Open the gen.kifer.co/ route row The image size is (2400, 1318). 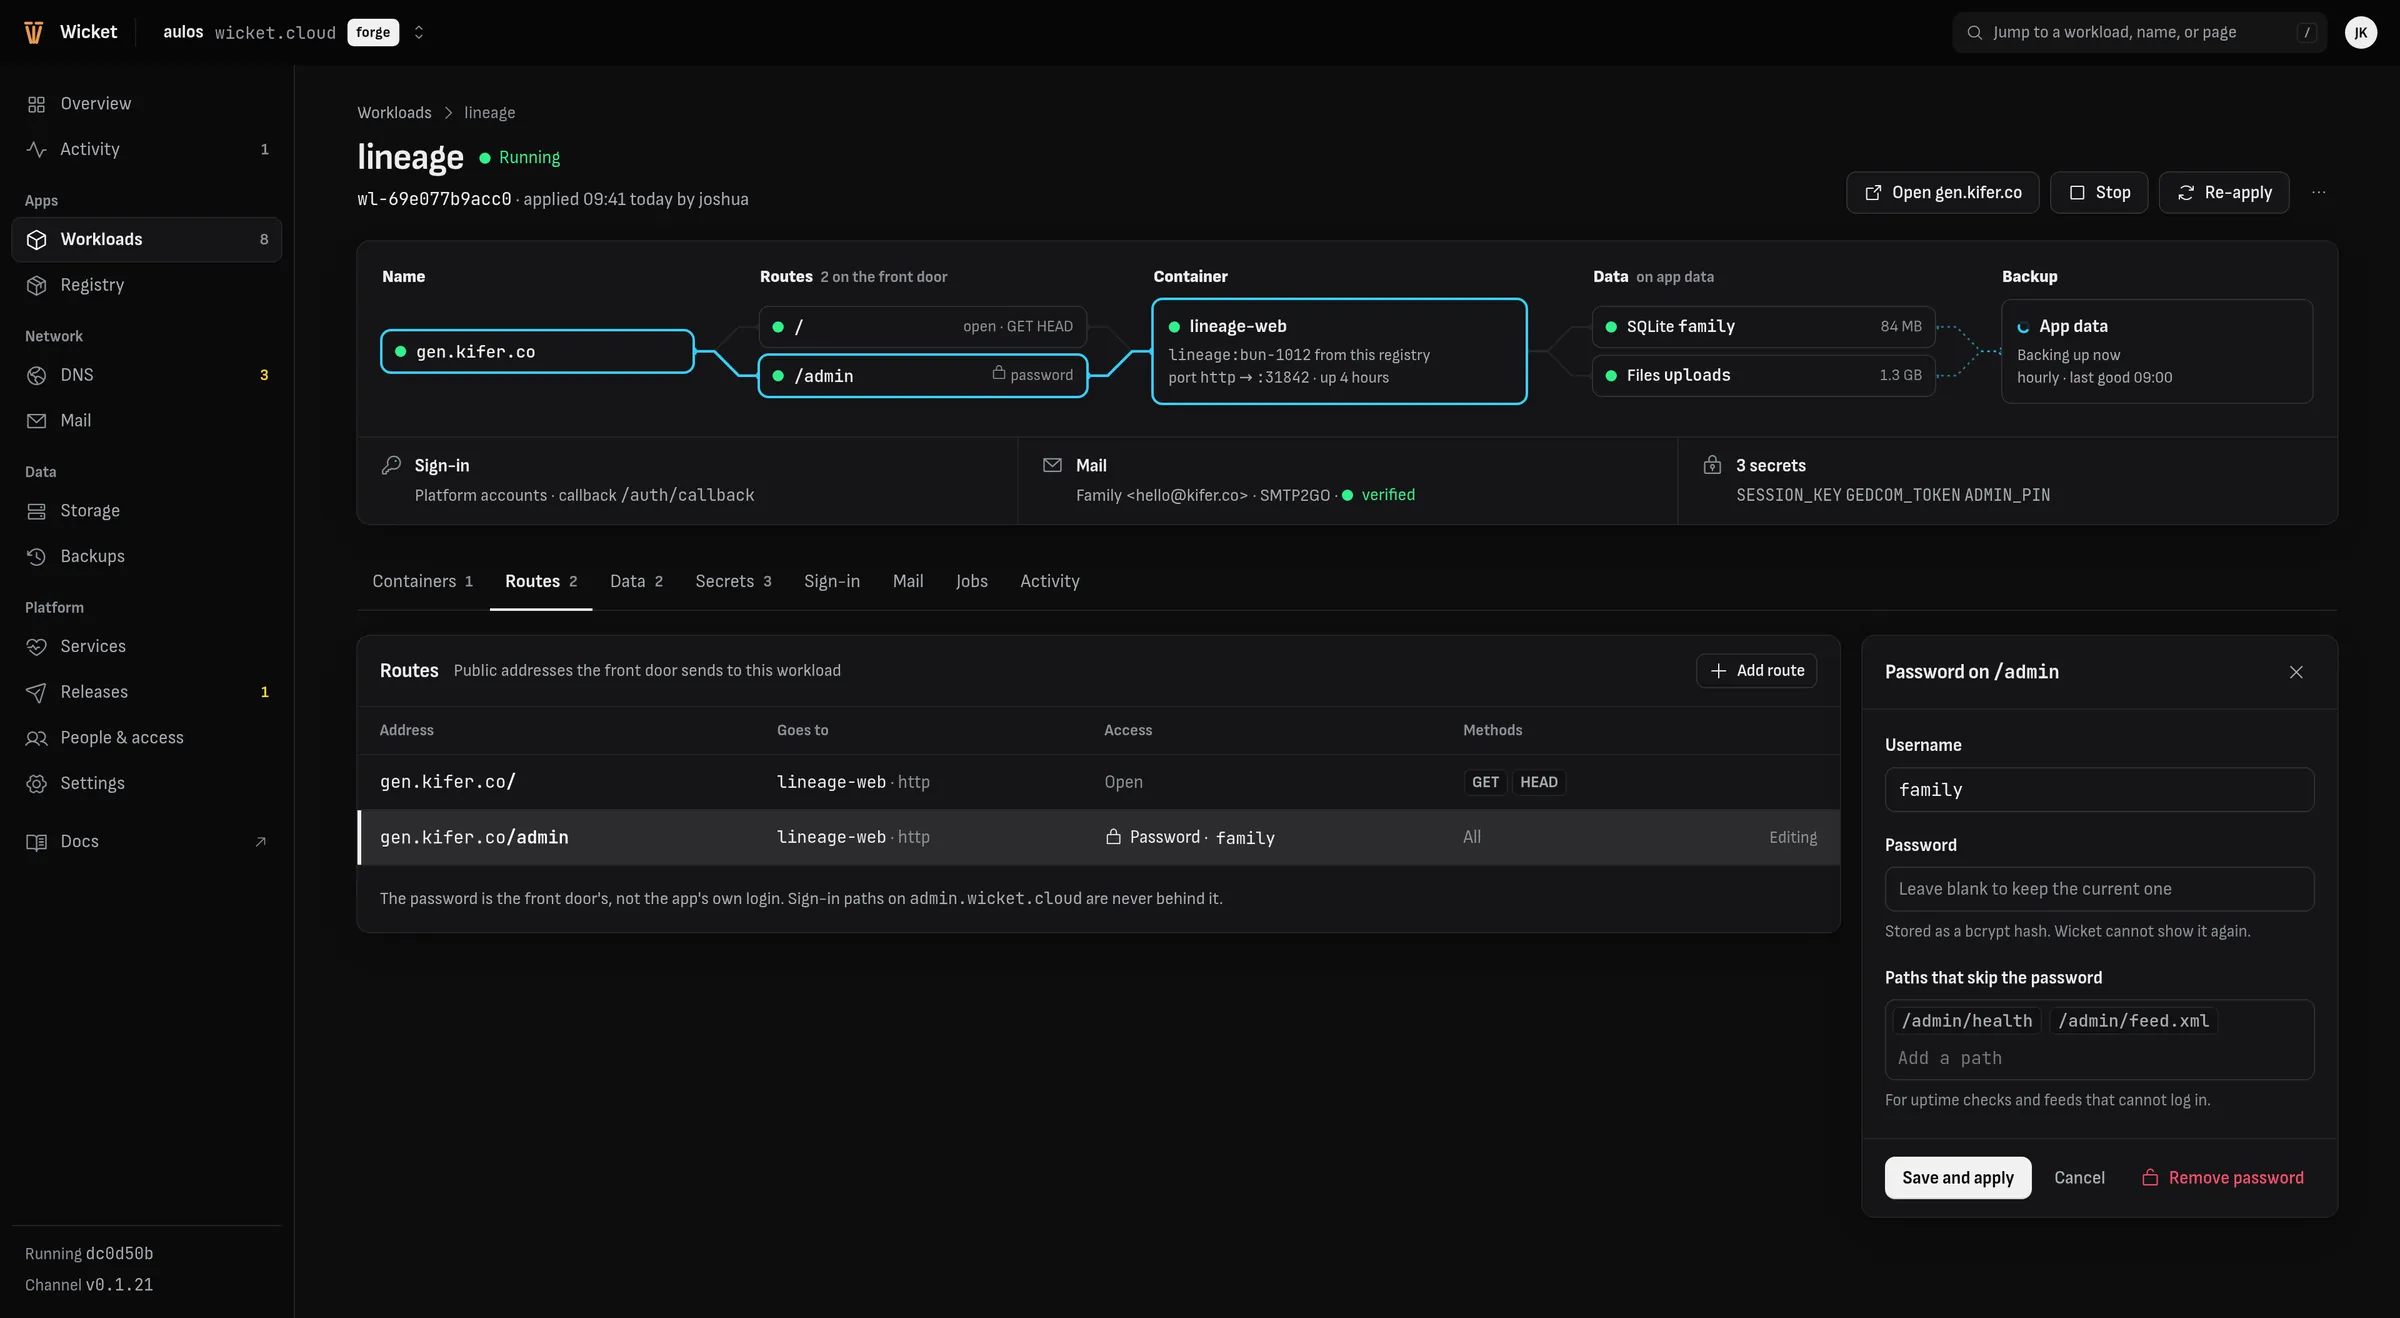1098,782
